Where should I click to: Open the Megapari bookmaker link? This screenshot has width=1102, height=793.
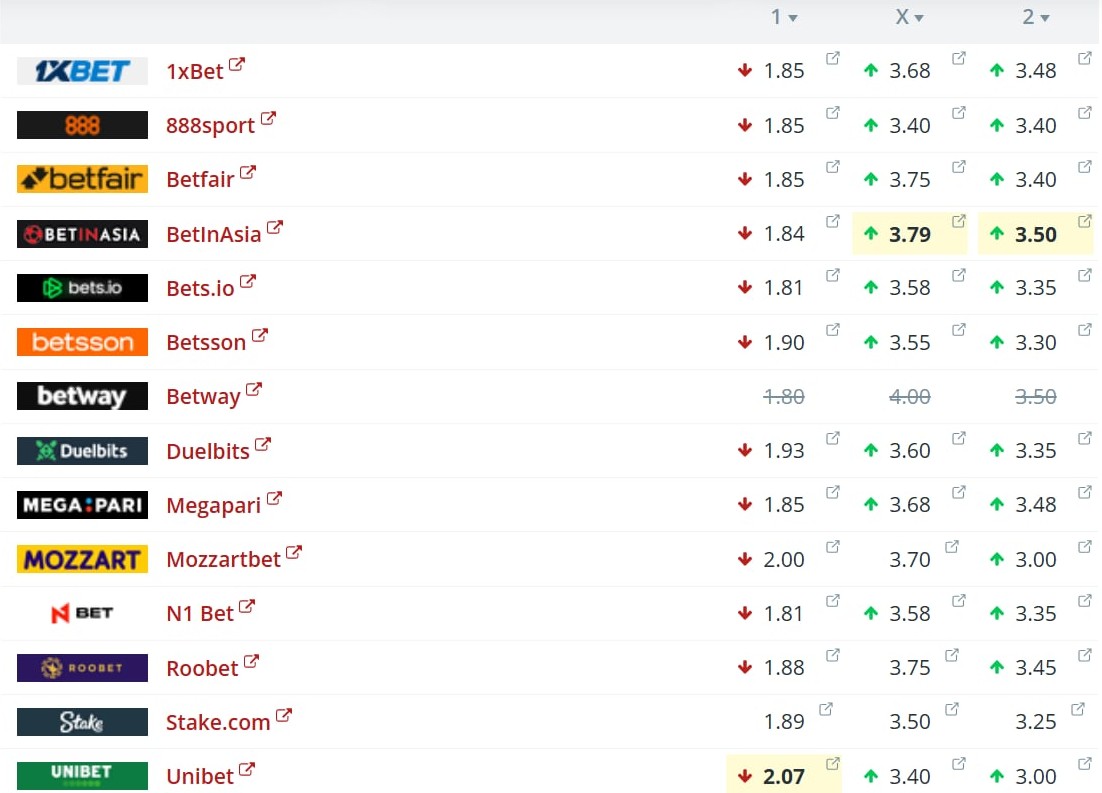point(214,505)
